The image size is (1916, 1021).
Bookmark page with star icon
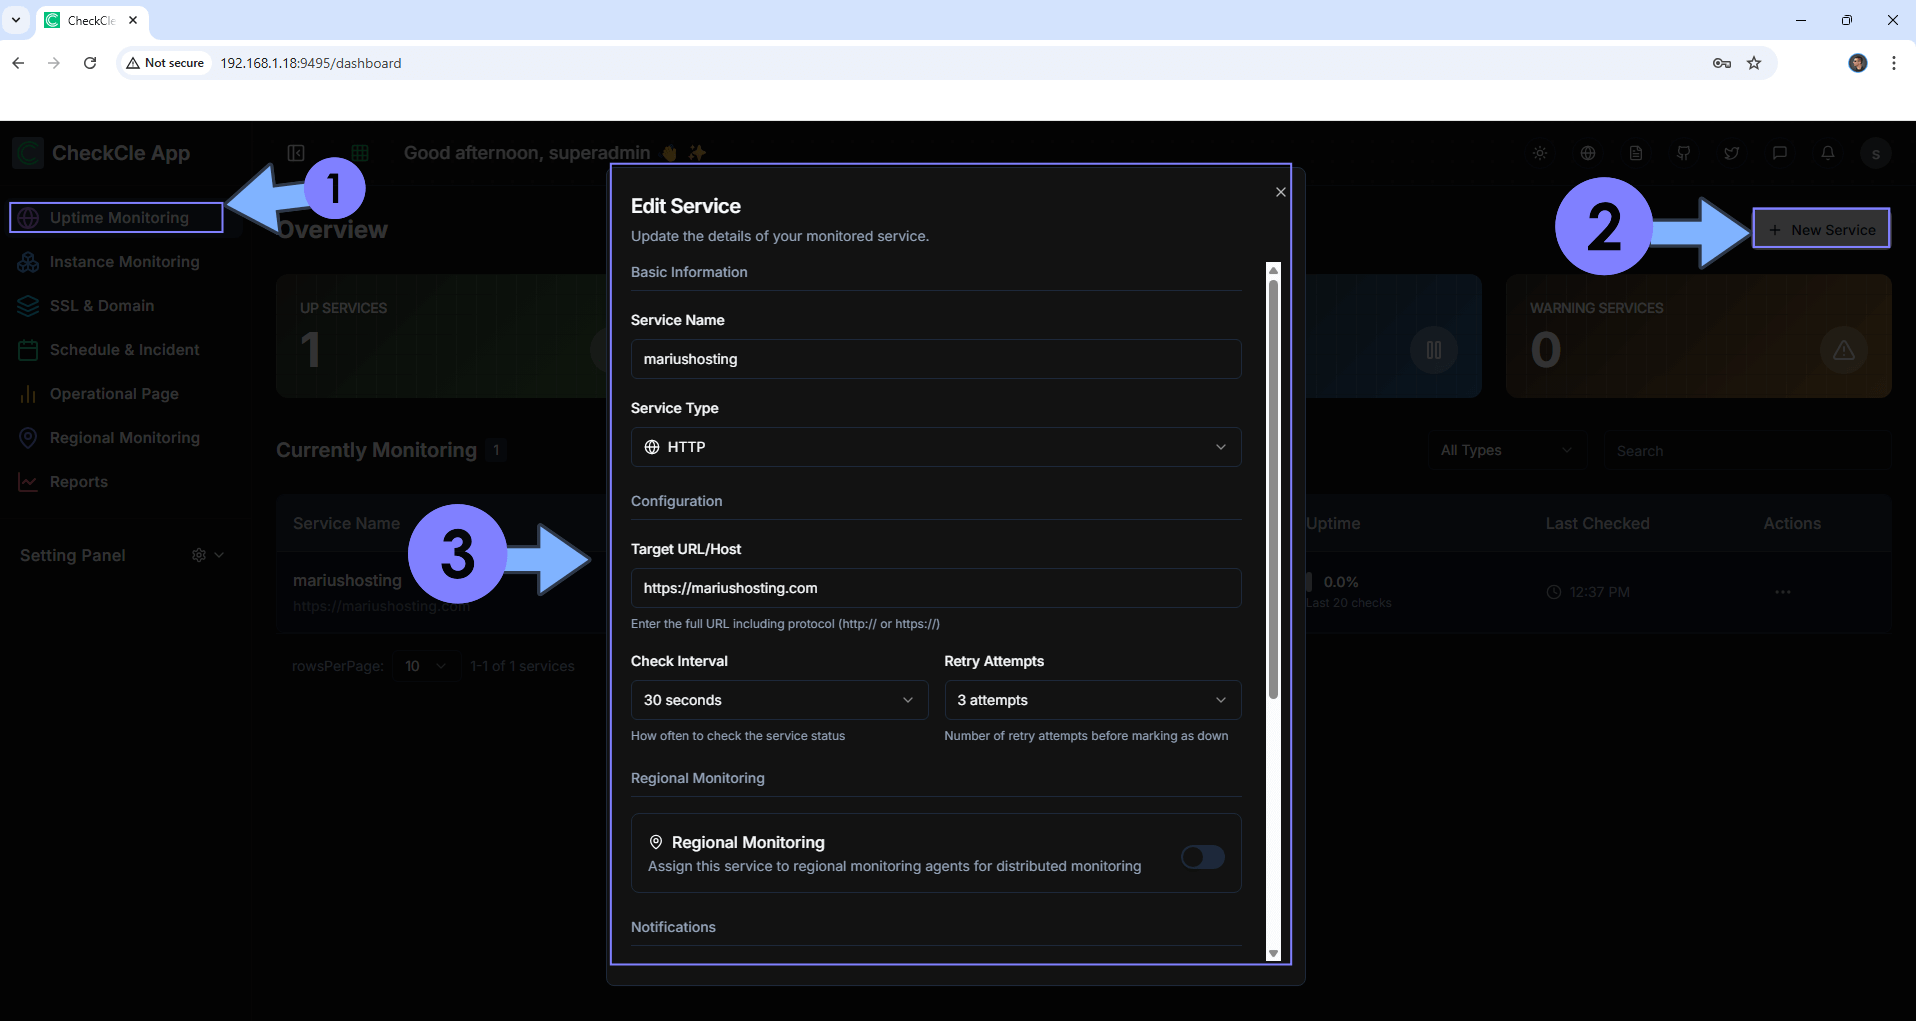click(x=1754, y=63)
